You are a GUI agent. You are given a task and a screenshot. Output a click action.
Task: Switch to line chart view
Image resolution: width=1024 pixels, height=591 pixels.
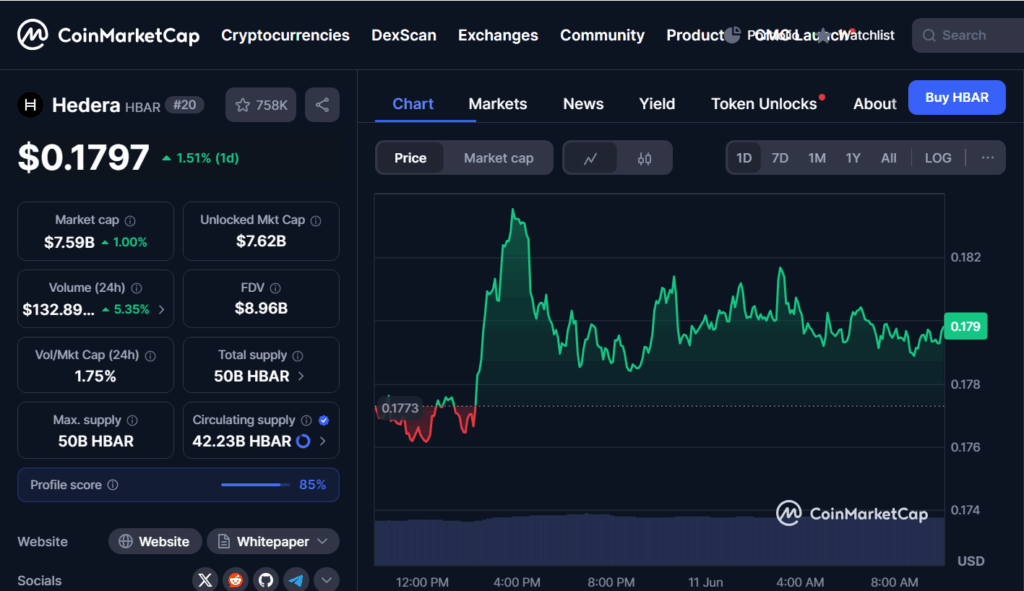coord(590,158)
